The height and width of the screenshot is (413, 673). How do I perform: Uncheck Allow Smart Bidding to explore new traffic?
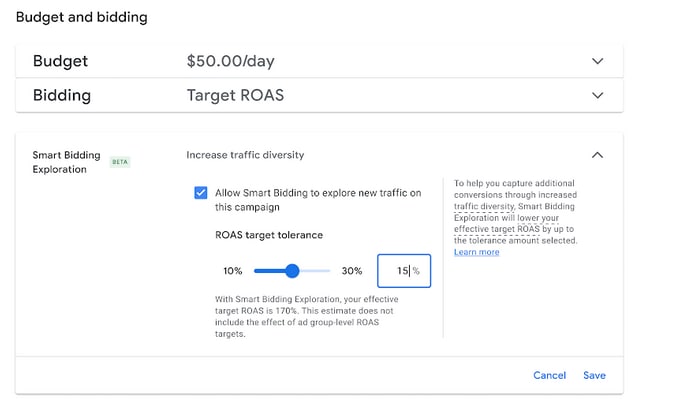(x=200, y=193)
